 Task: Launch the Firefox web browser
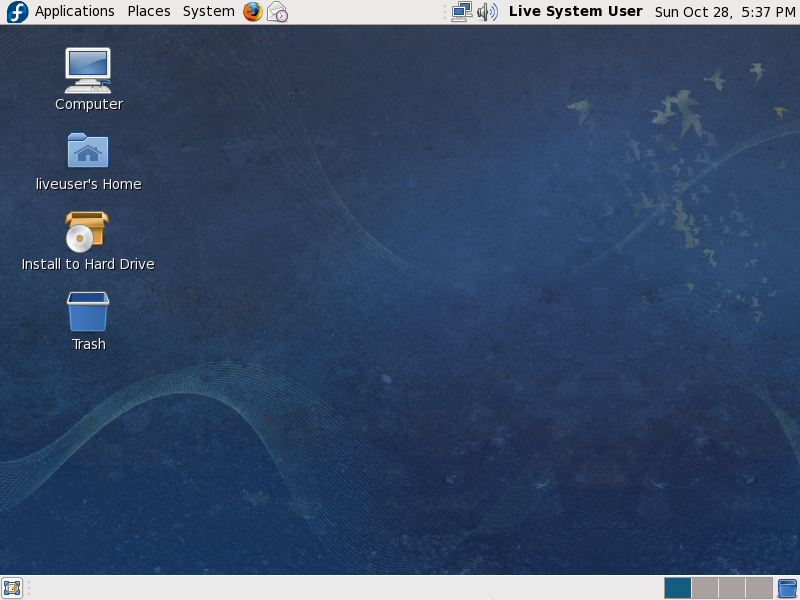(252, 12)
